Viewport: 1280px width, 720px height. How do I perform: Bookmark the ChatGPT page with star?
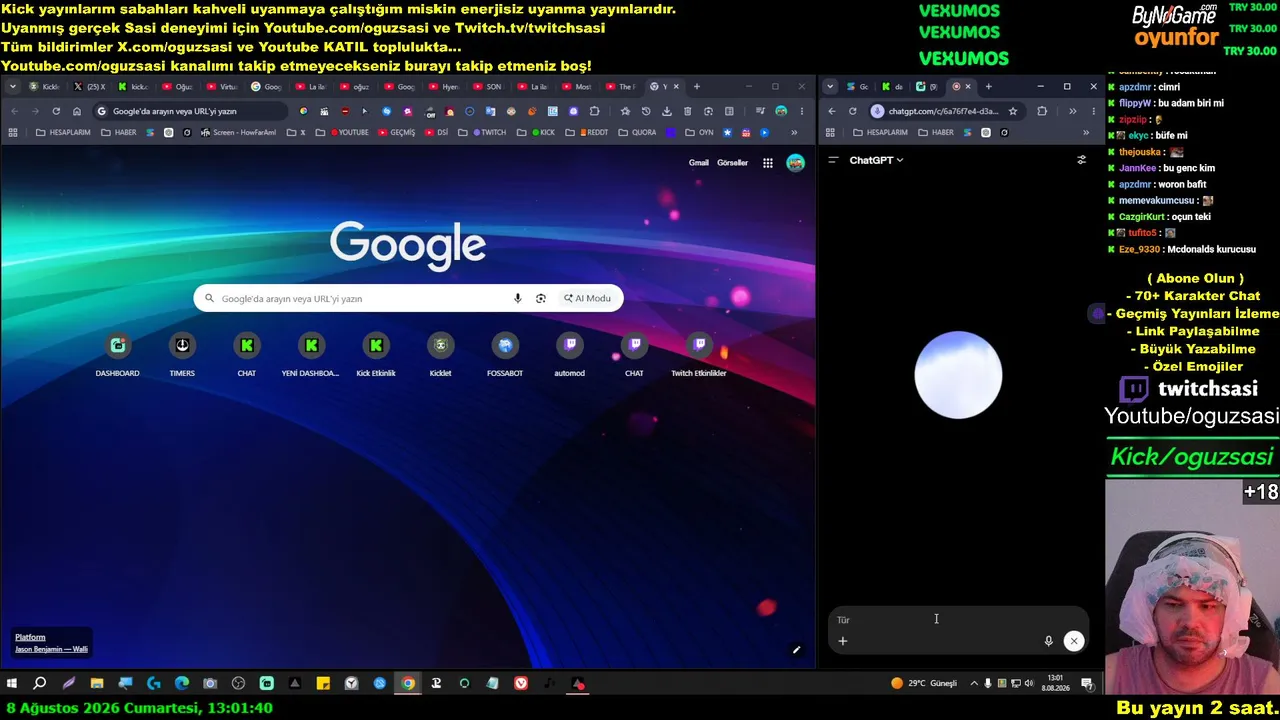pyautogui.click(x=1013, y=111)
